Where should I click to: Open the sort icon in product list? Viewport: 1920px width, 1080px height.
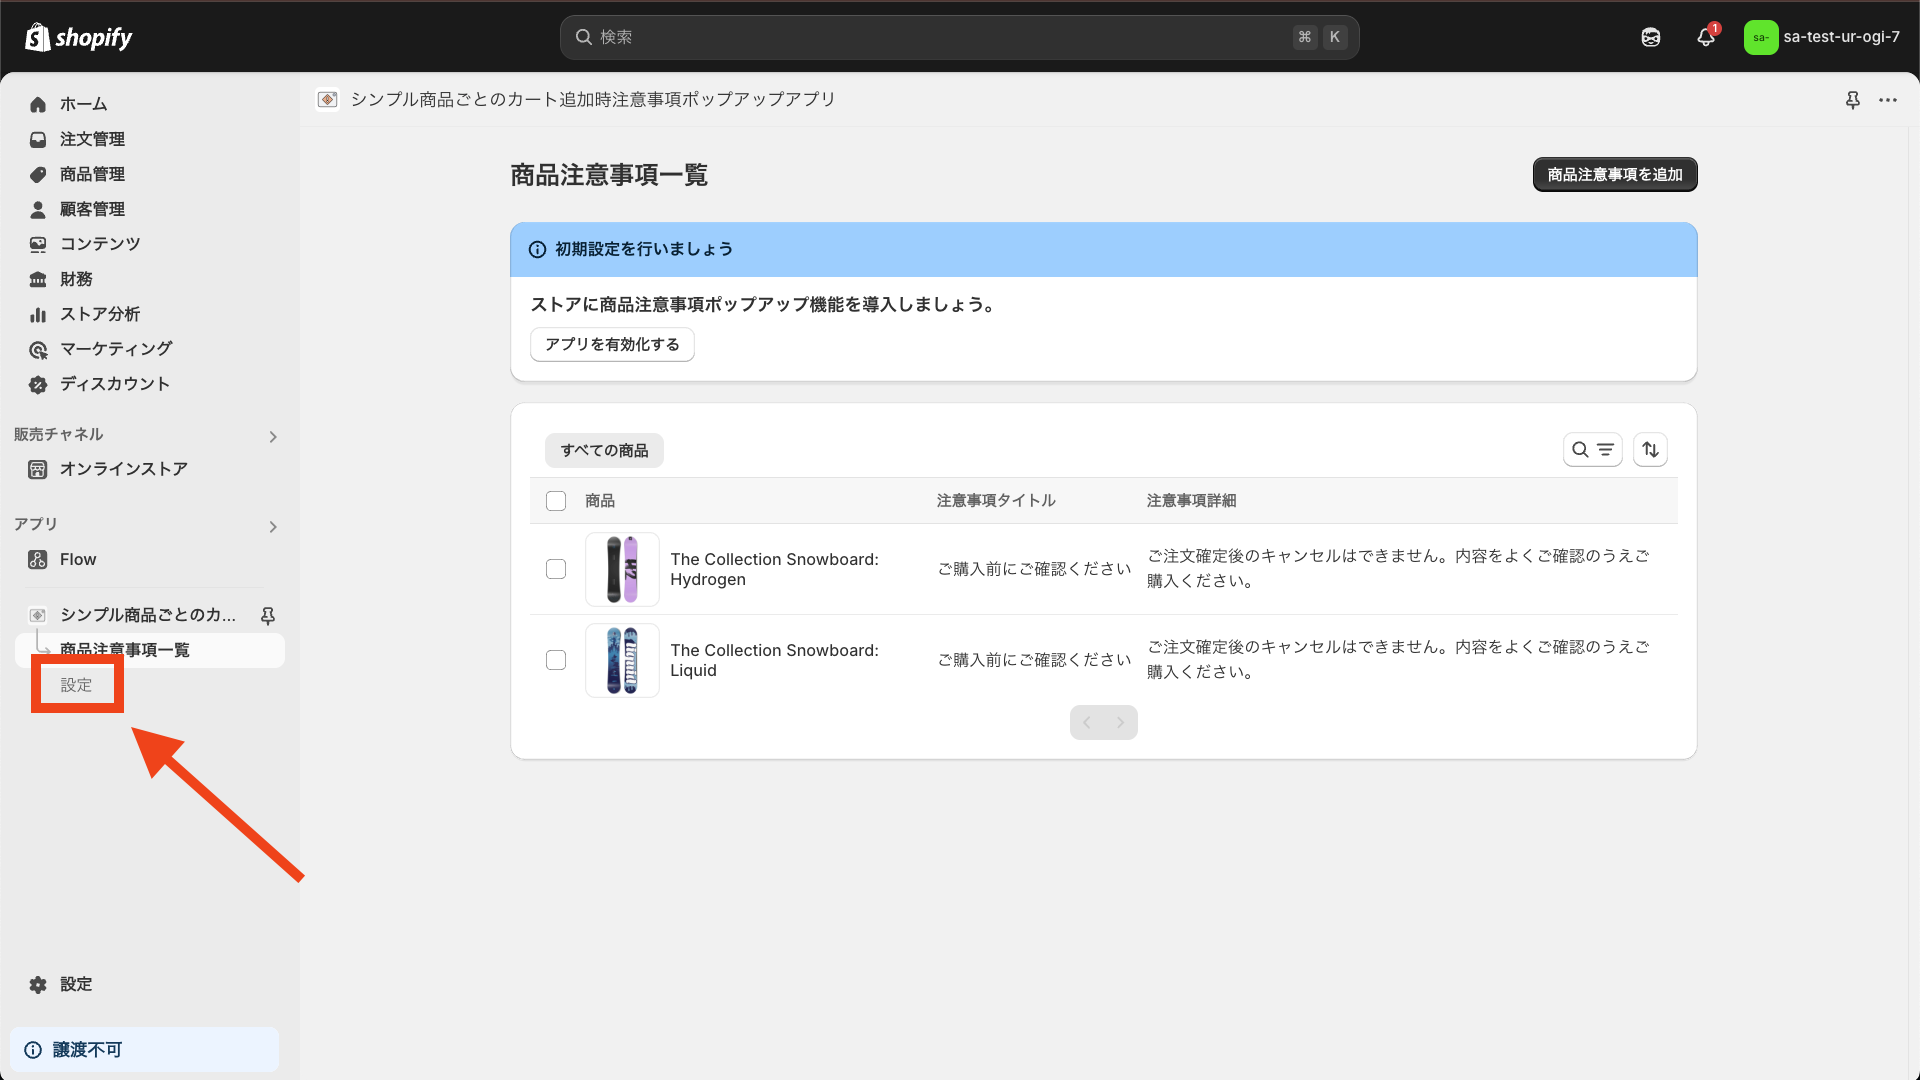pos(1650,449)
